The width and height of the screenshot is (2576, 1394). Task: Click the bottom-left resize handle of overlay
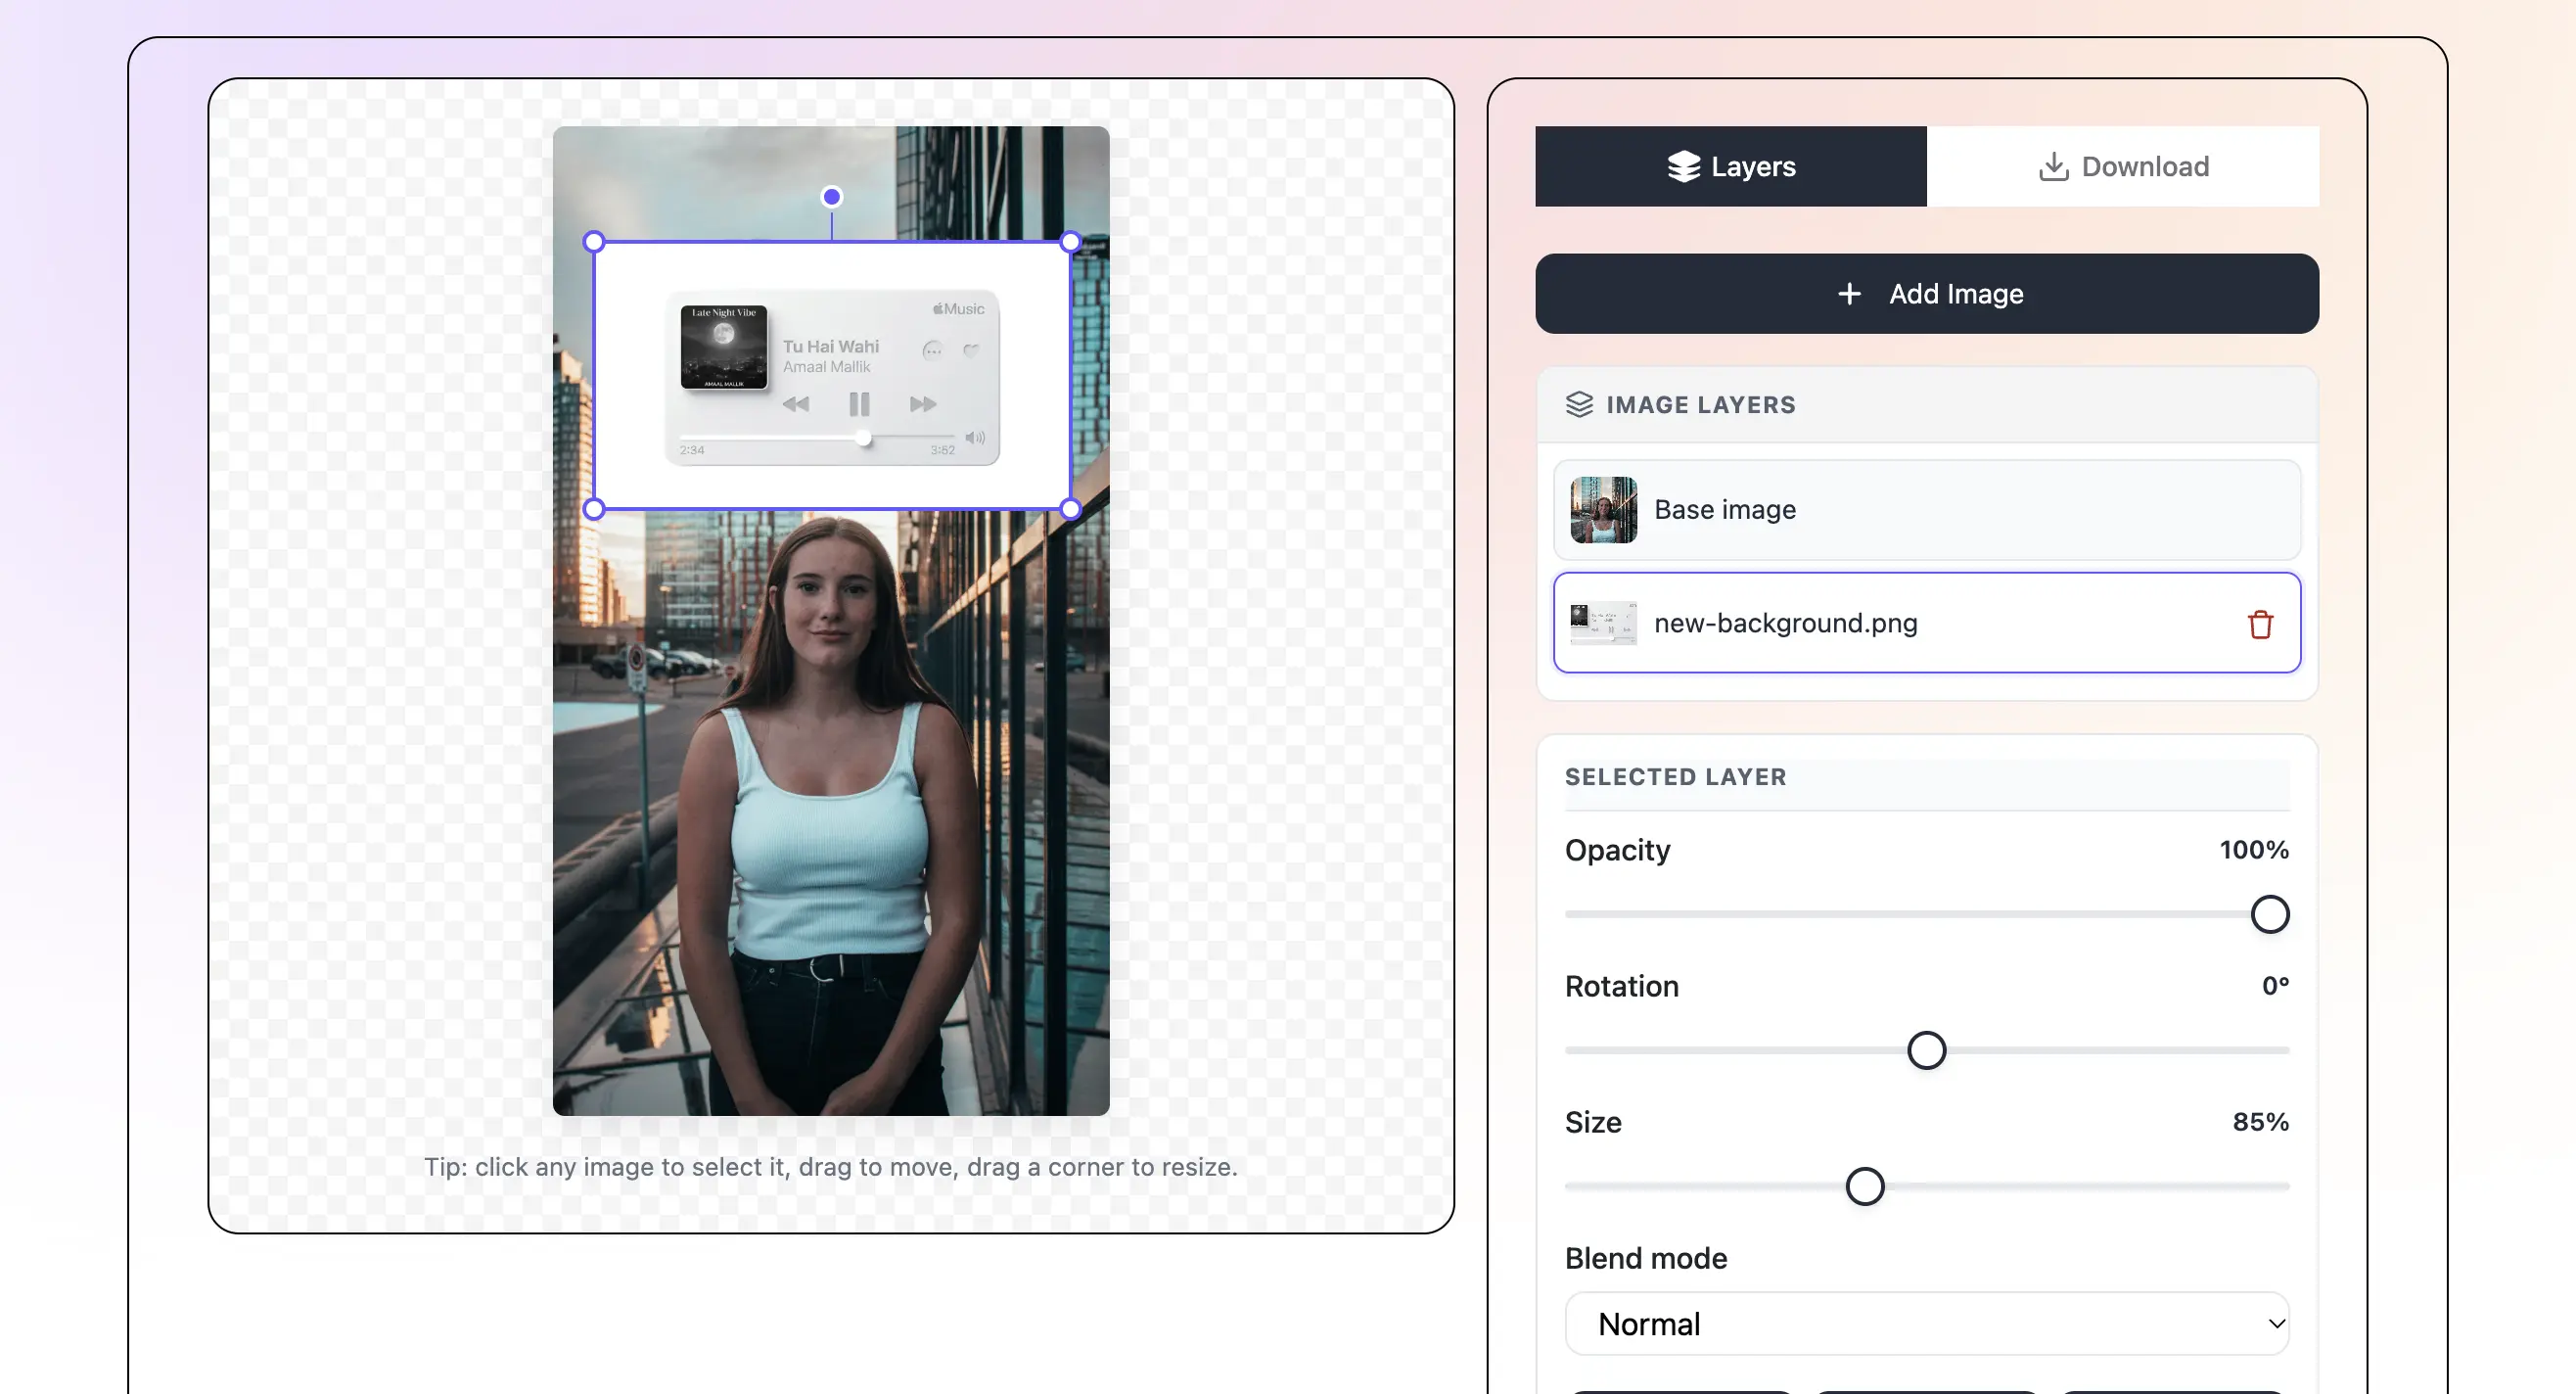pos(594,509)
